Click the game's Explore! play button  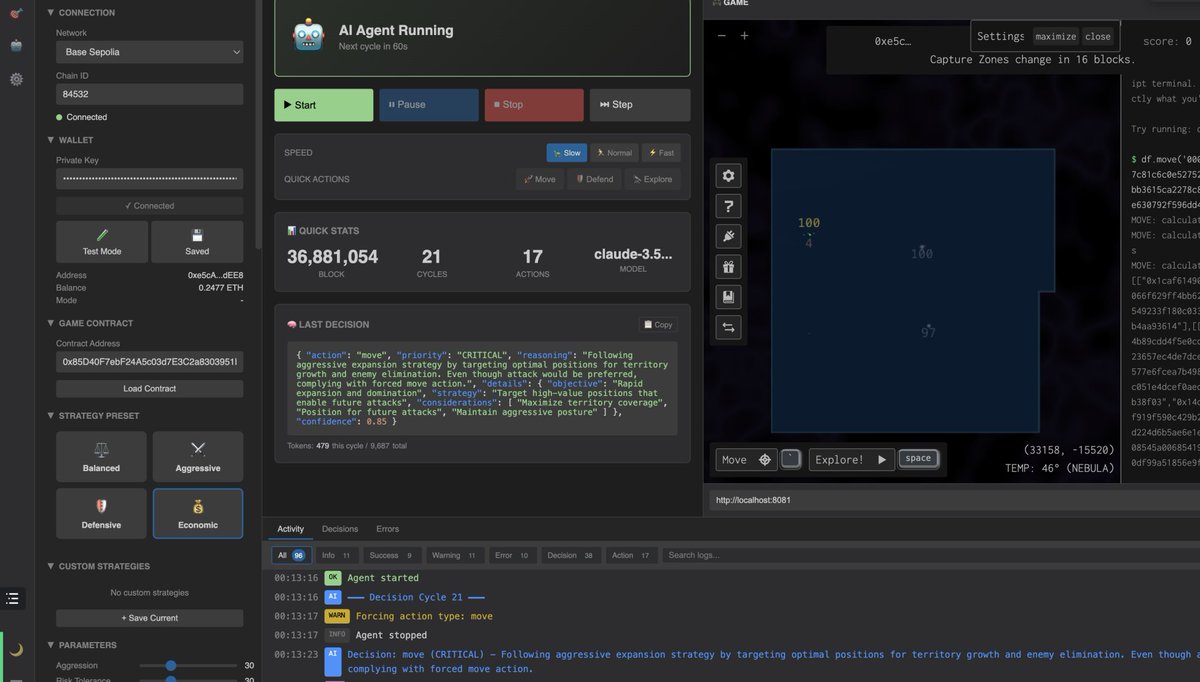(851, 460)
